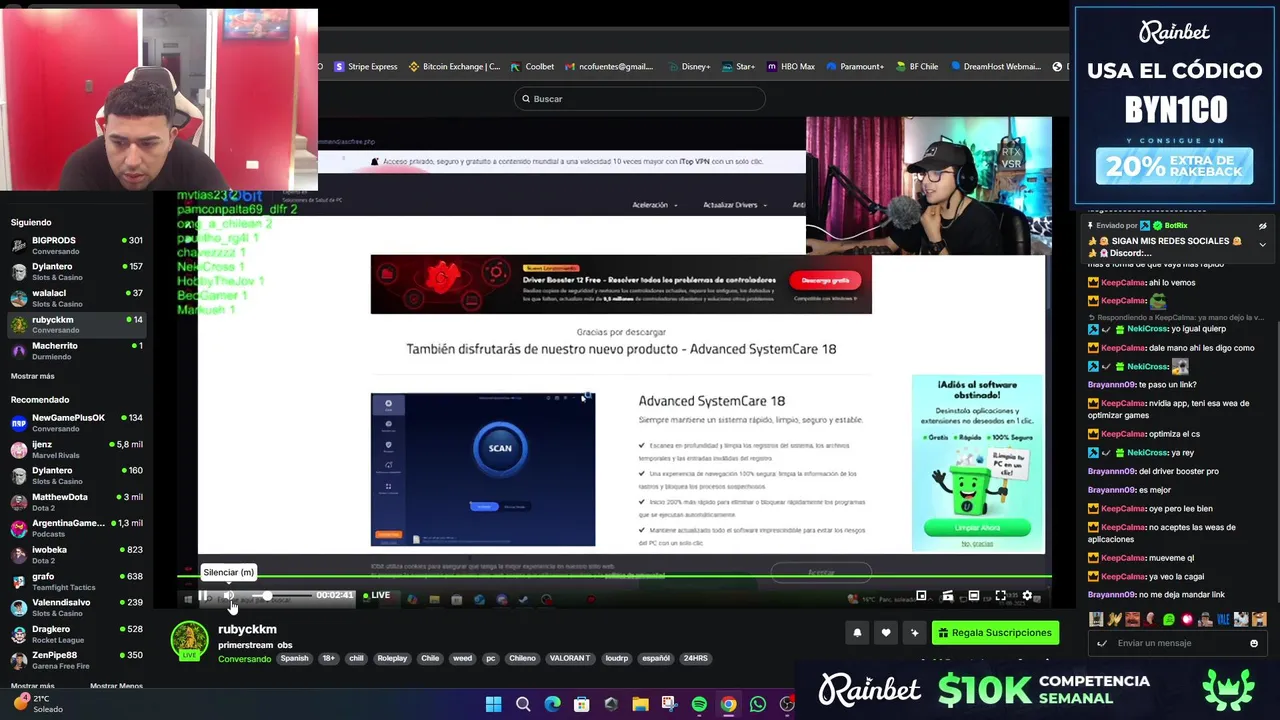
Task: Open the 24HRS tag
Action: click(696, 659)
